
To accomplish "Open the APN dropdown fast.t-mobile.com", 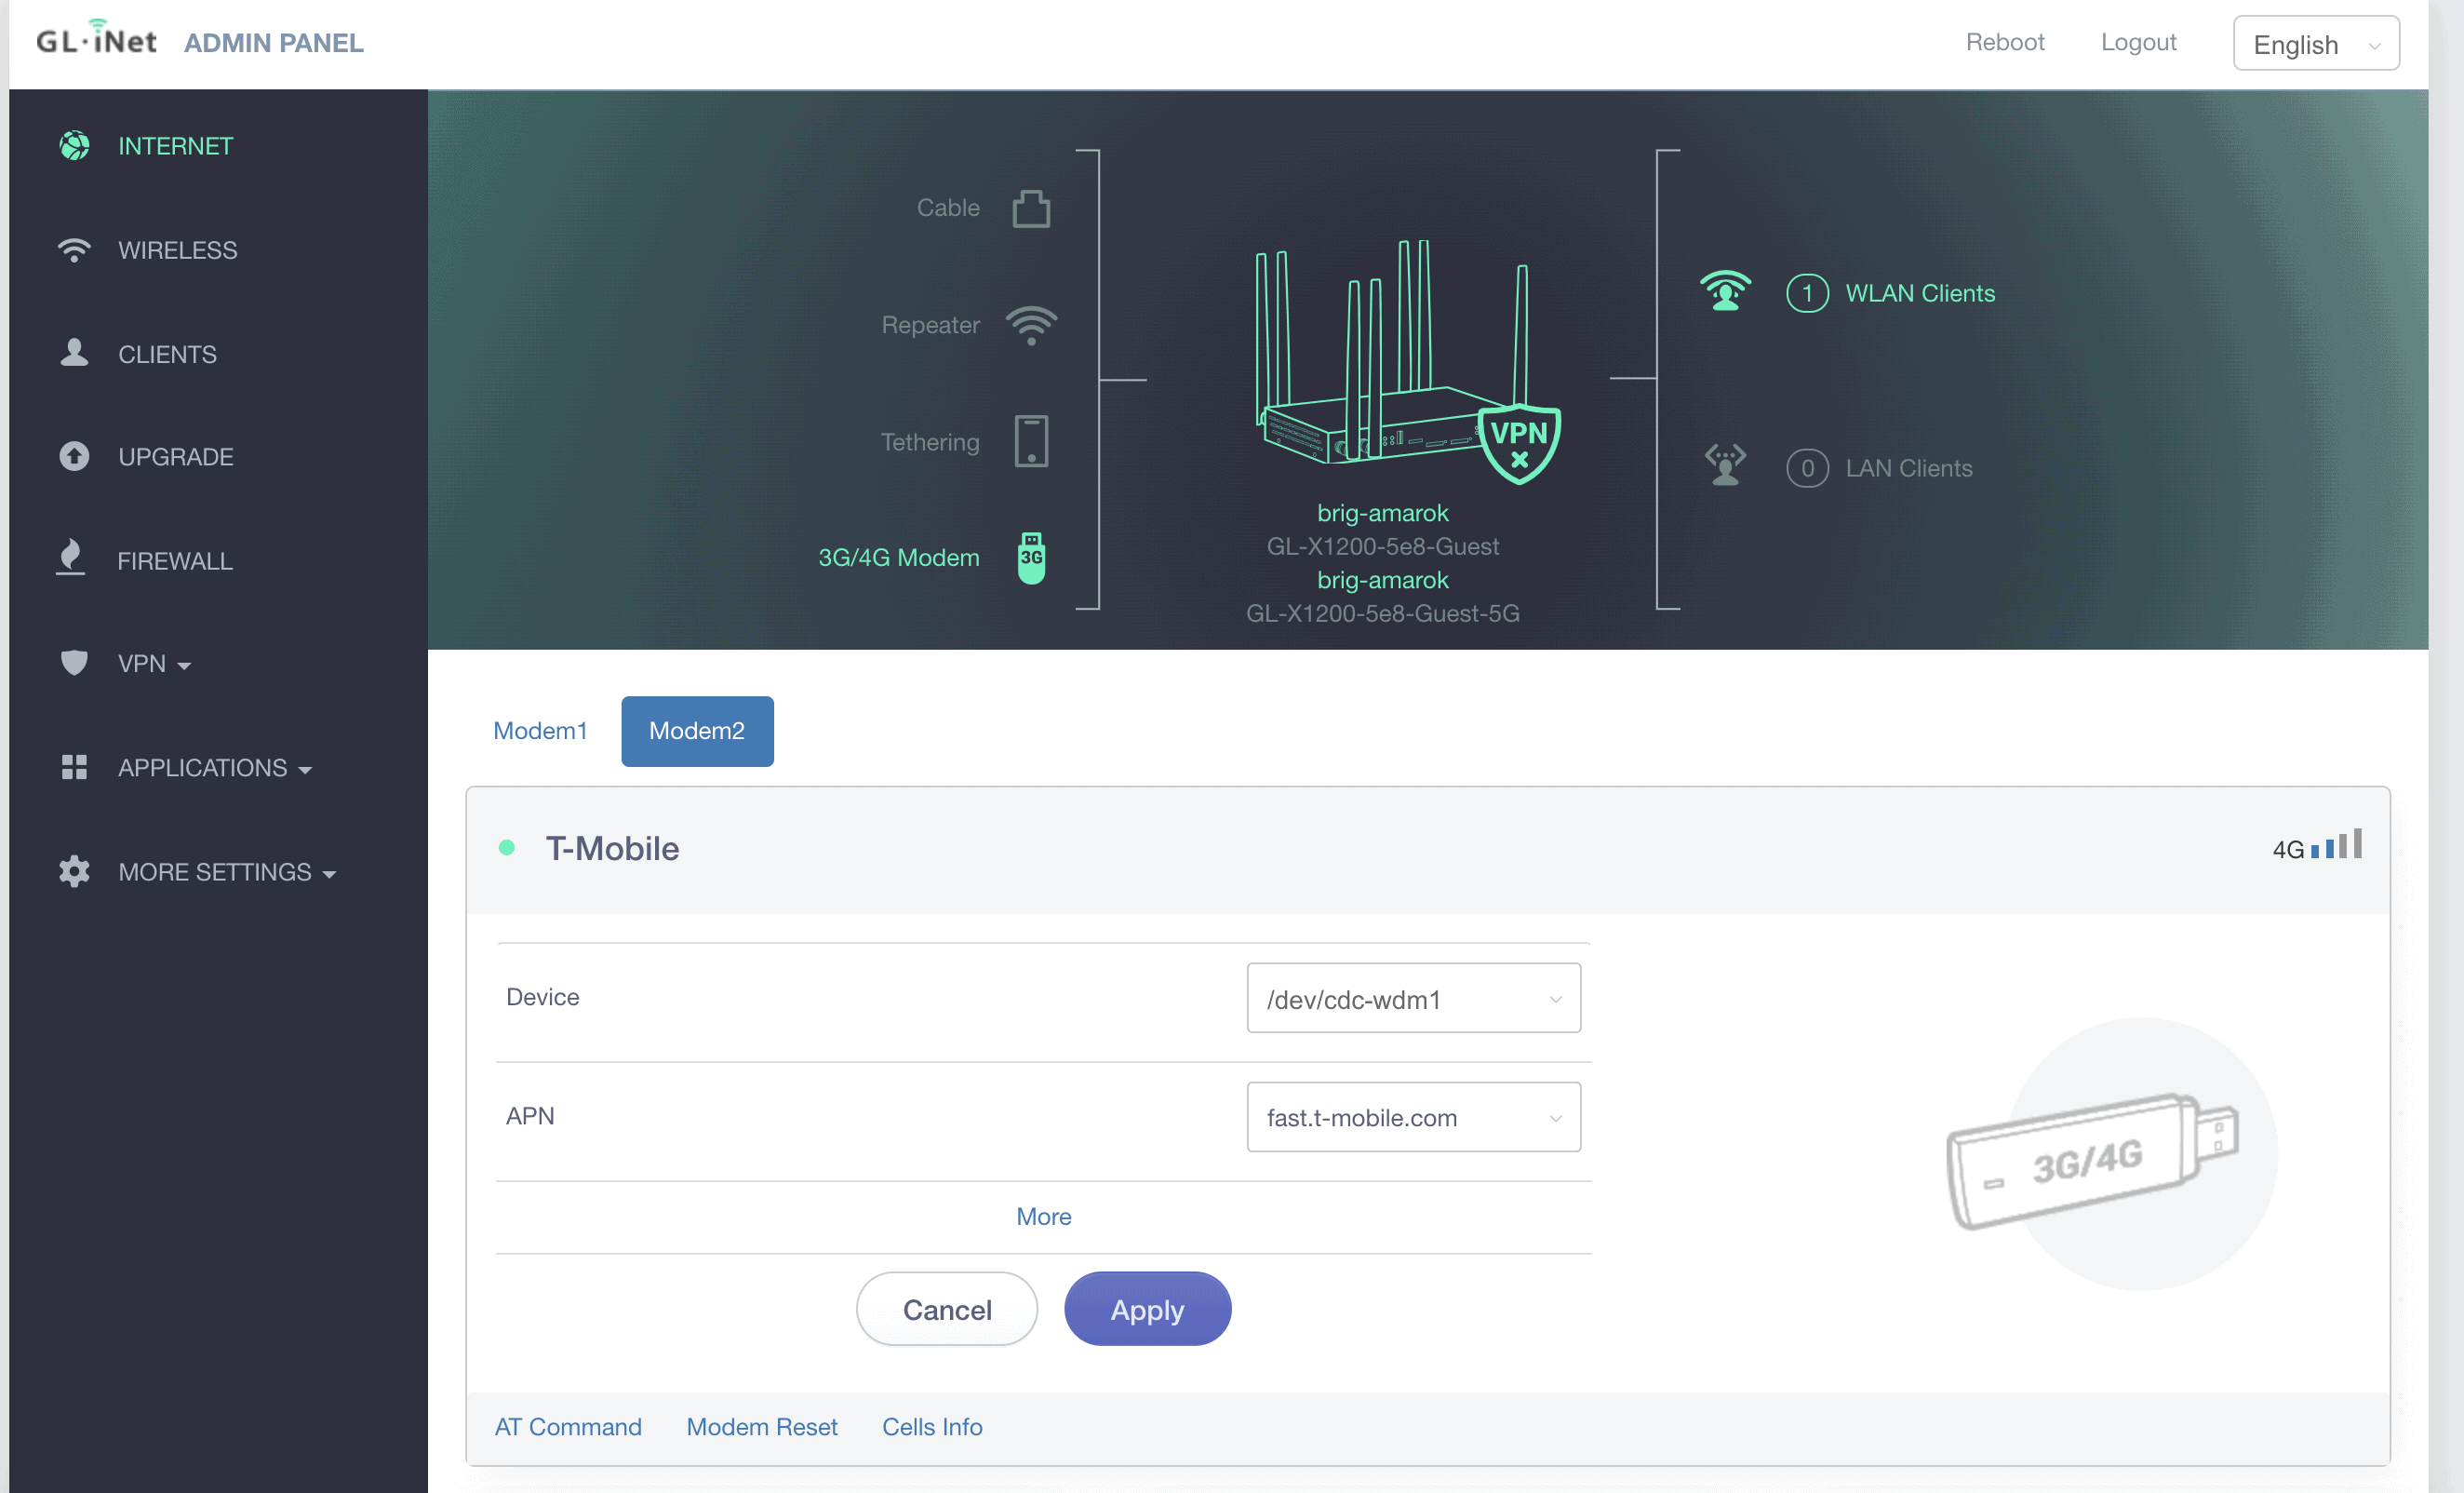I will (1413, 1117).
